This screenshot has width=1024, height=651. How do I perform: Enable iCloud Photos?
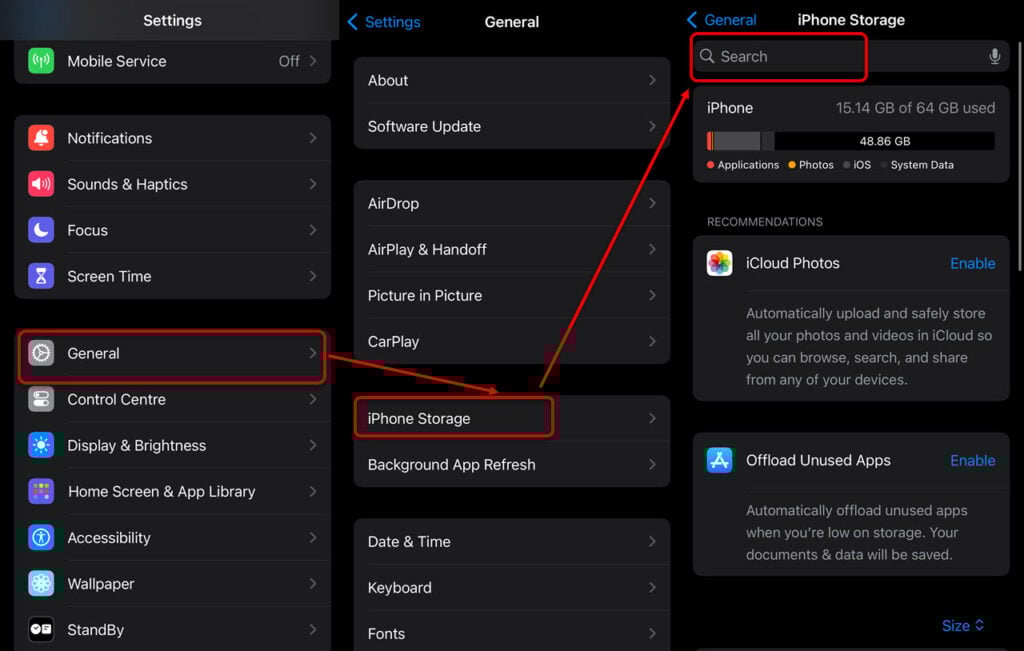pos(972,263)
